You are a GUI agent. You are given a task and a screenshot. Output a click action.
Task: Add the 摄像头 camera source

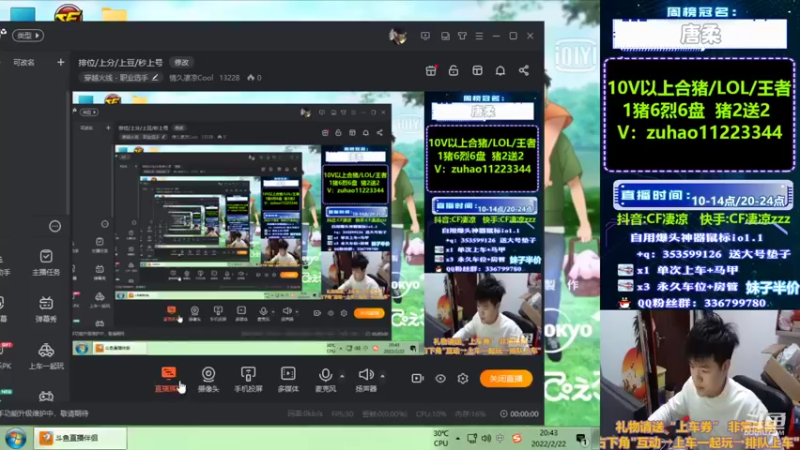[x=208, y=379]
